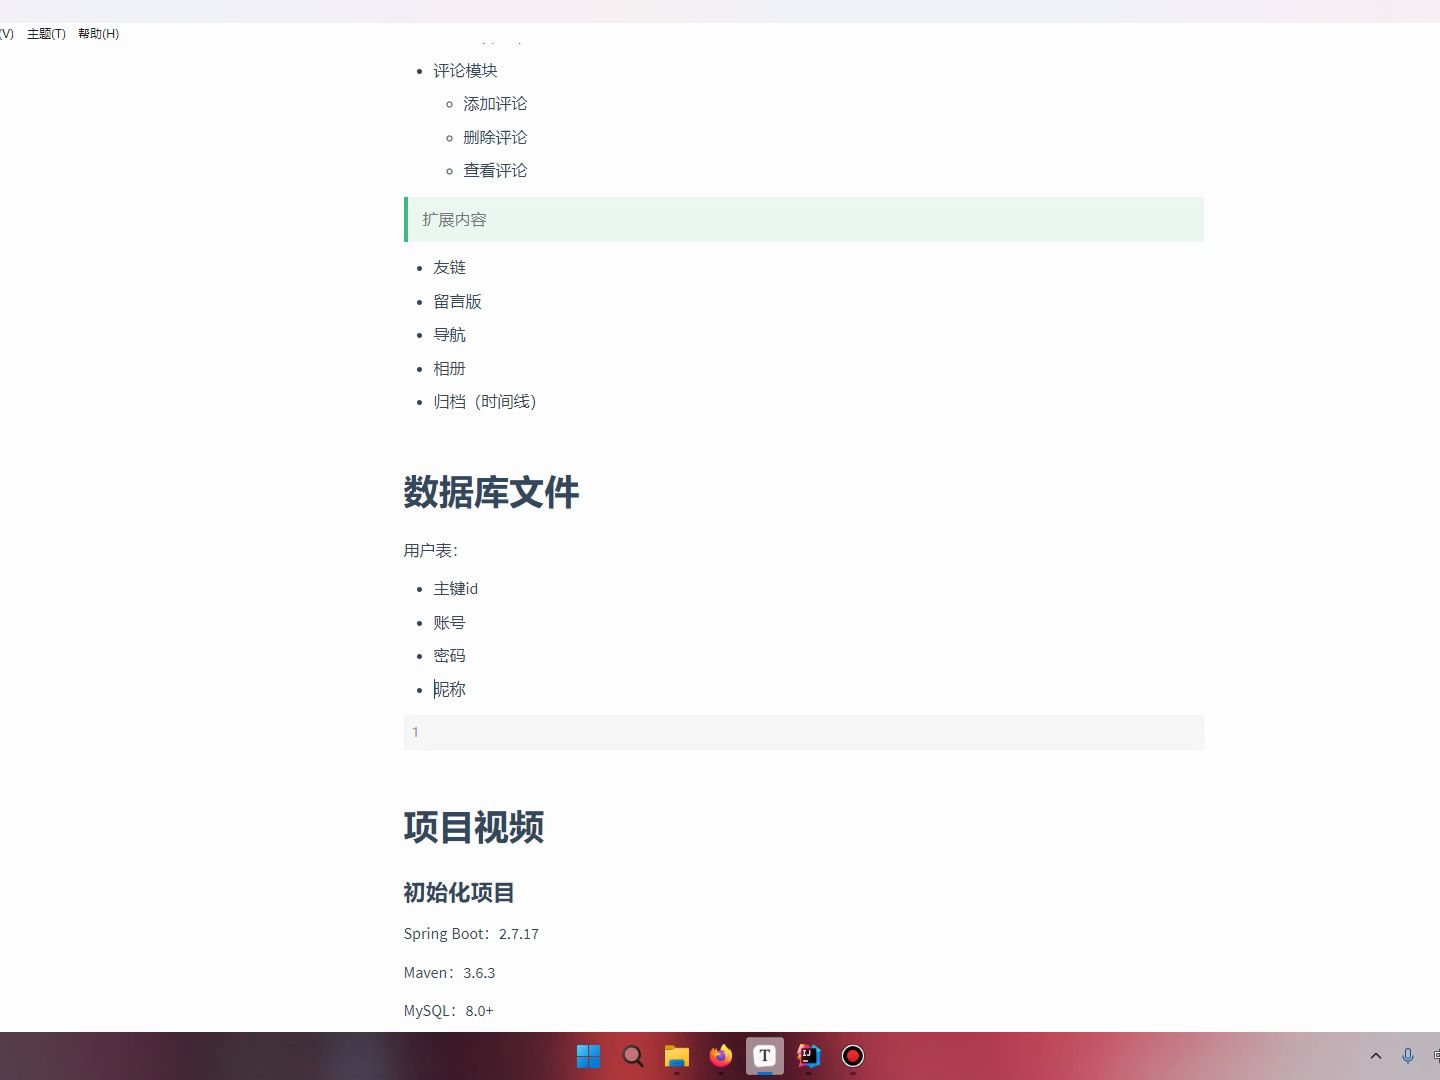1440x1080 pixels.
Task: Expand hidden system tray icons chevron
Action: [x=1376, y=1056]
